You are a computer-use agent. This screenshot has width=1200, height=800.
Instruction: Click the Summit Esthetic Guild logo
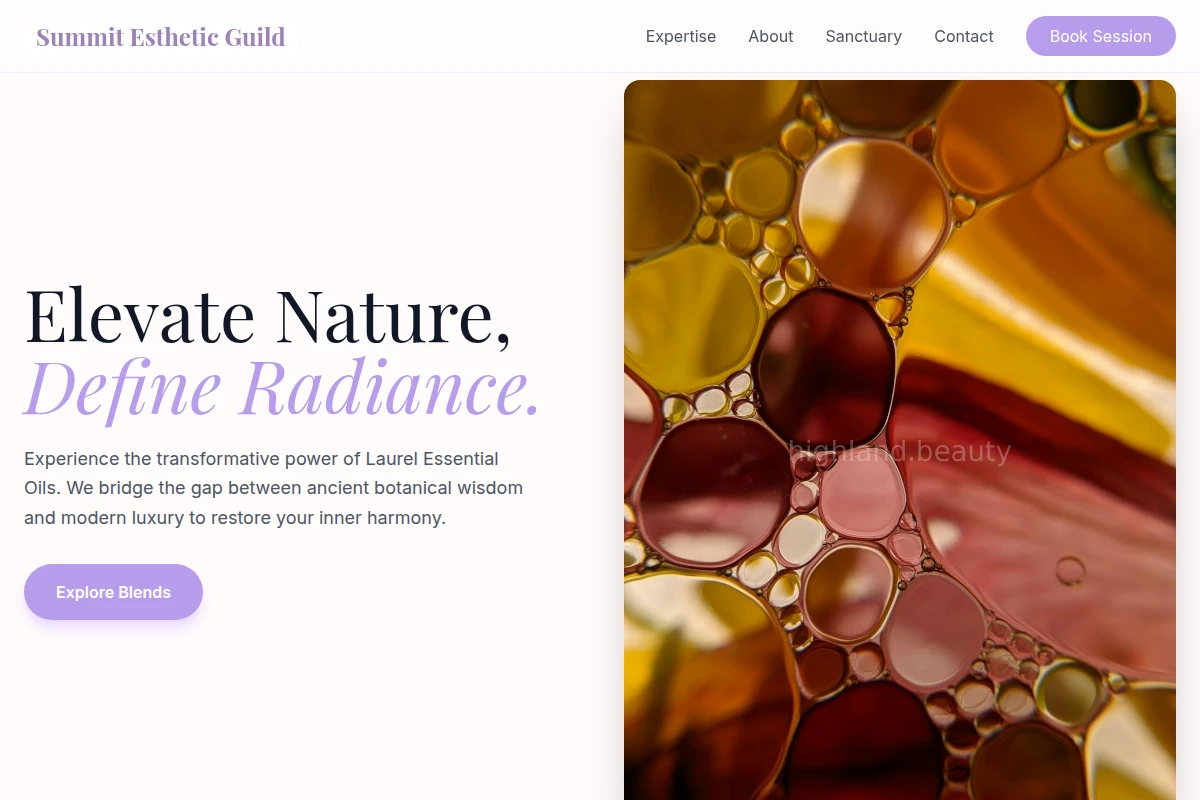pyautogui.click(x=161, y=37)
